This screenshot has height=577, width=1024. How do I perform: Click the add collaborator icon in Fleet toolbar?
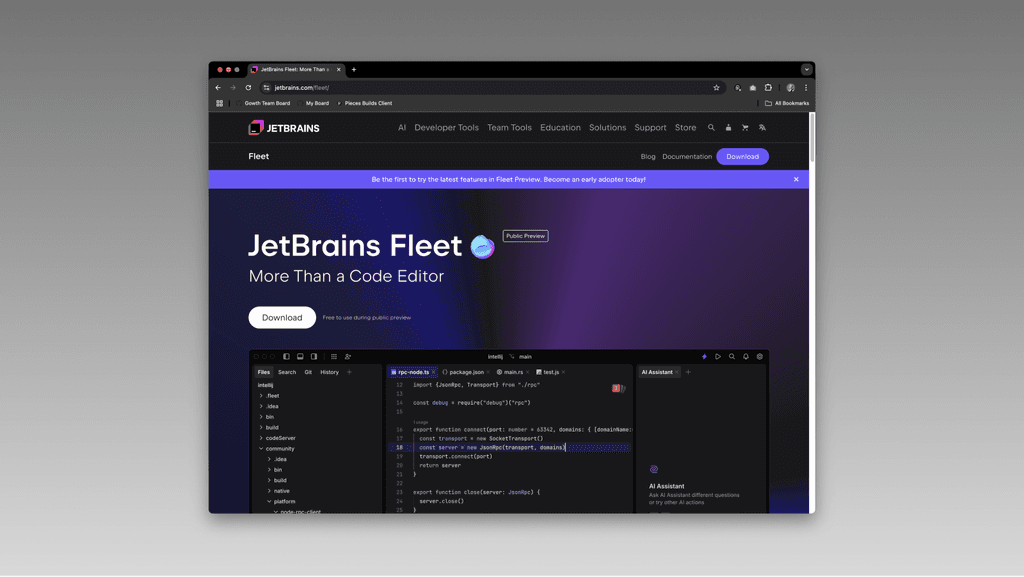tap(348, 356)
